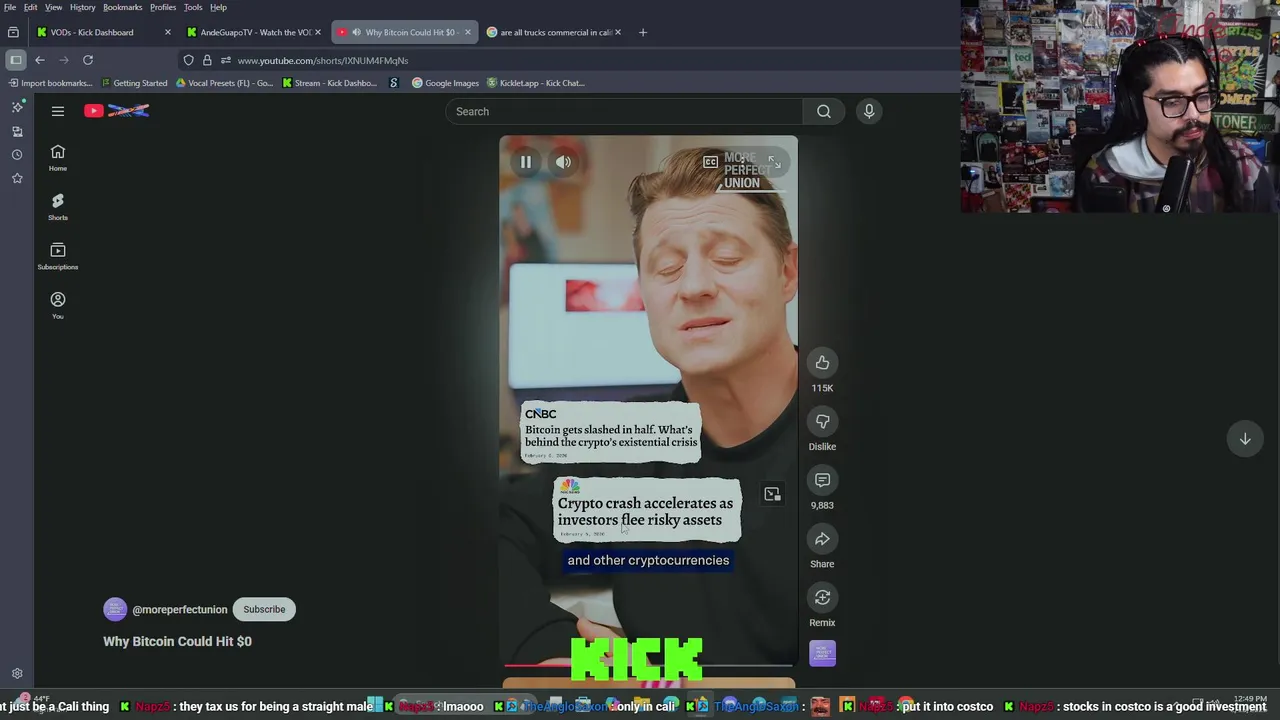Click the video title Why Bitcoin Could Hit $0

pyautogui.click(x=177, y=641)
